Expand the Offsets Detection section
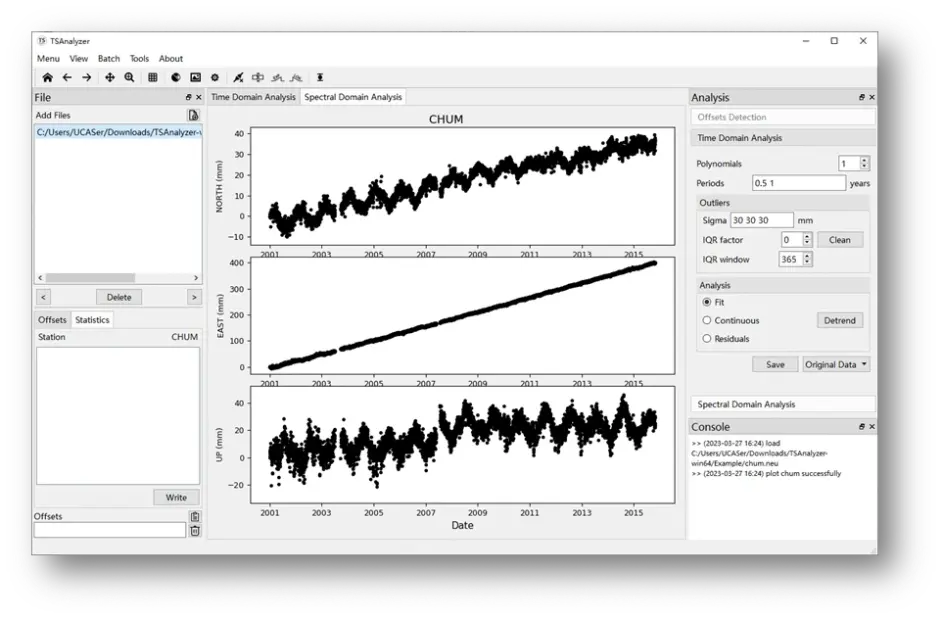942x619 pixels. [x=783, y=117]
